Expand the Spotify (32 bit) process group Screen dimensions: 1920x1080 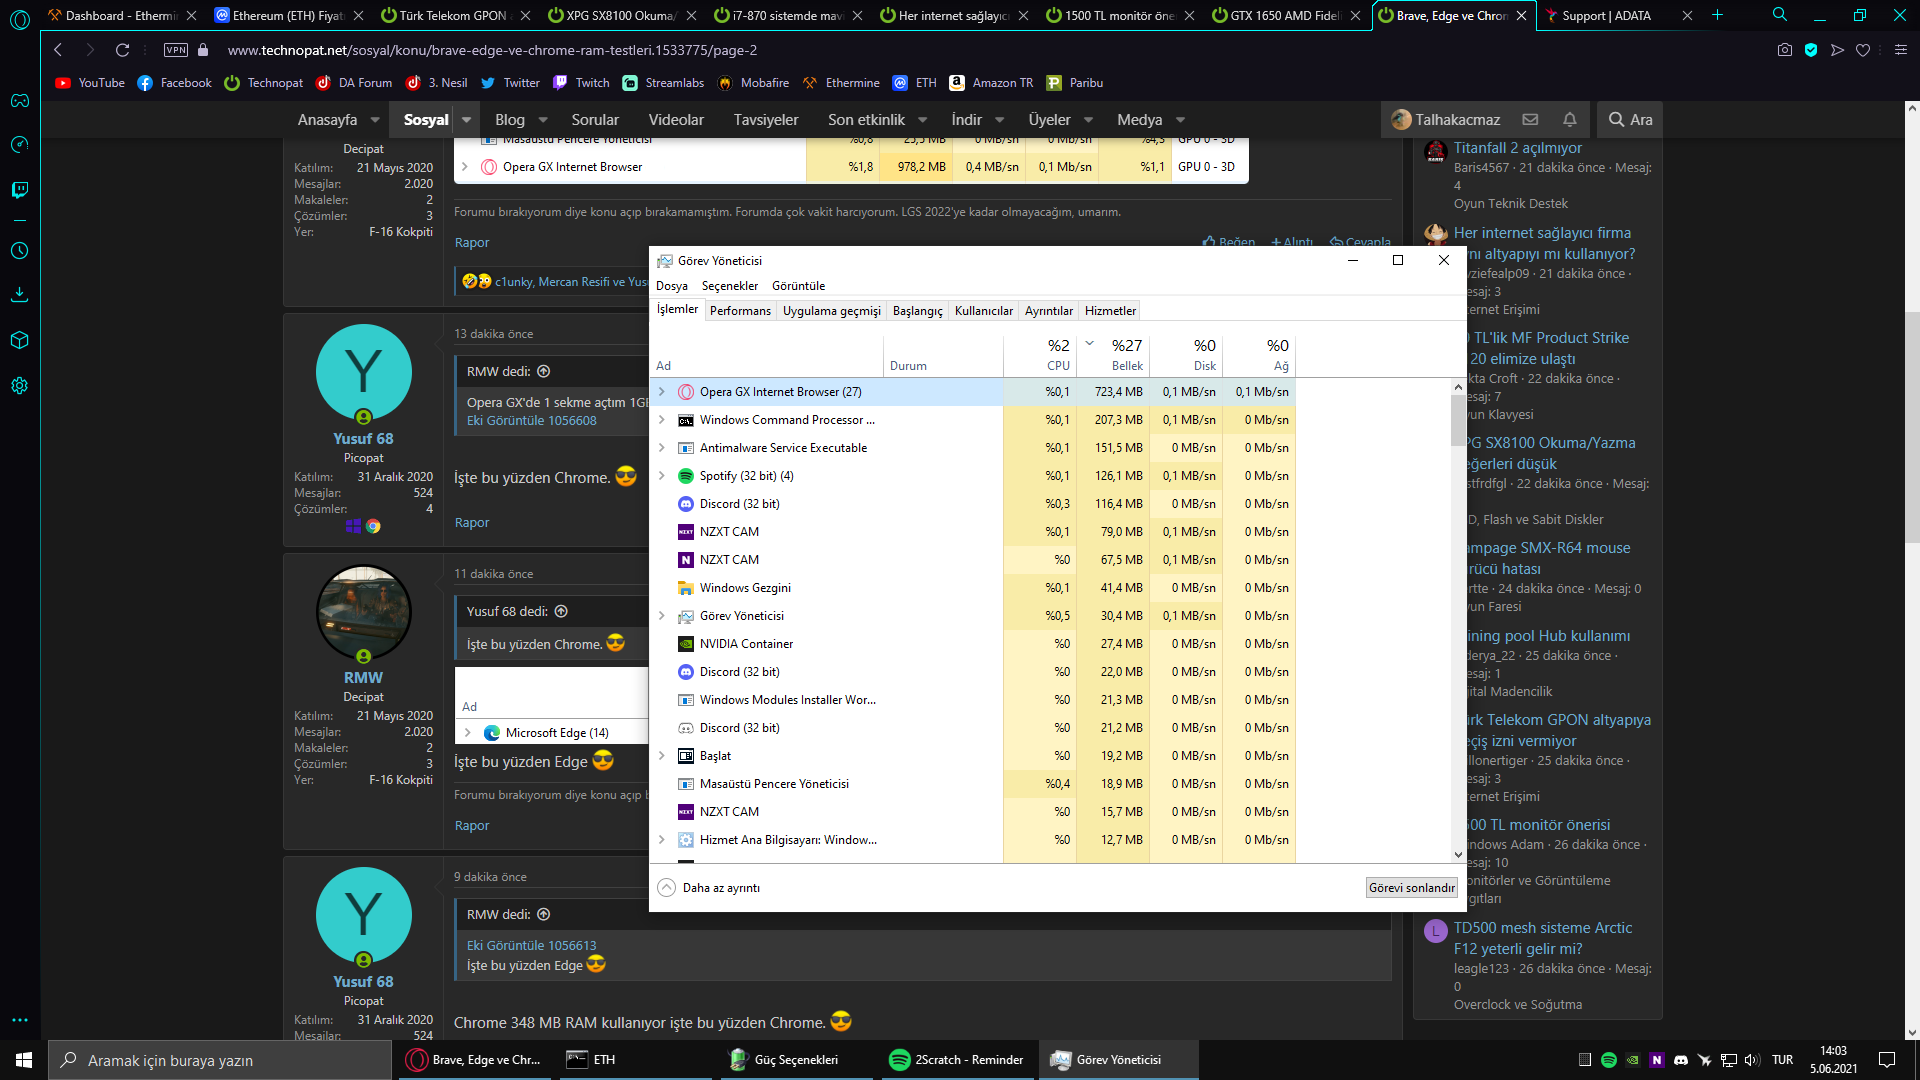(x=661, y=476)
